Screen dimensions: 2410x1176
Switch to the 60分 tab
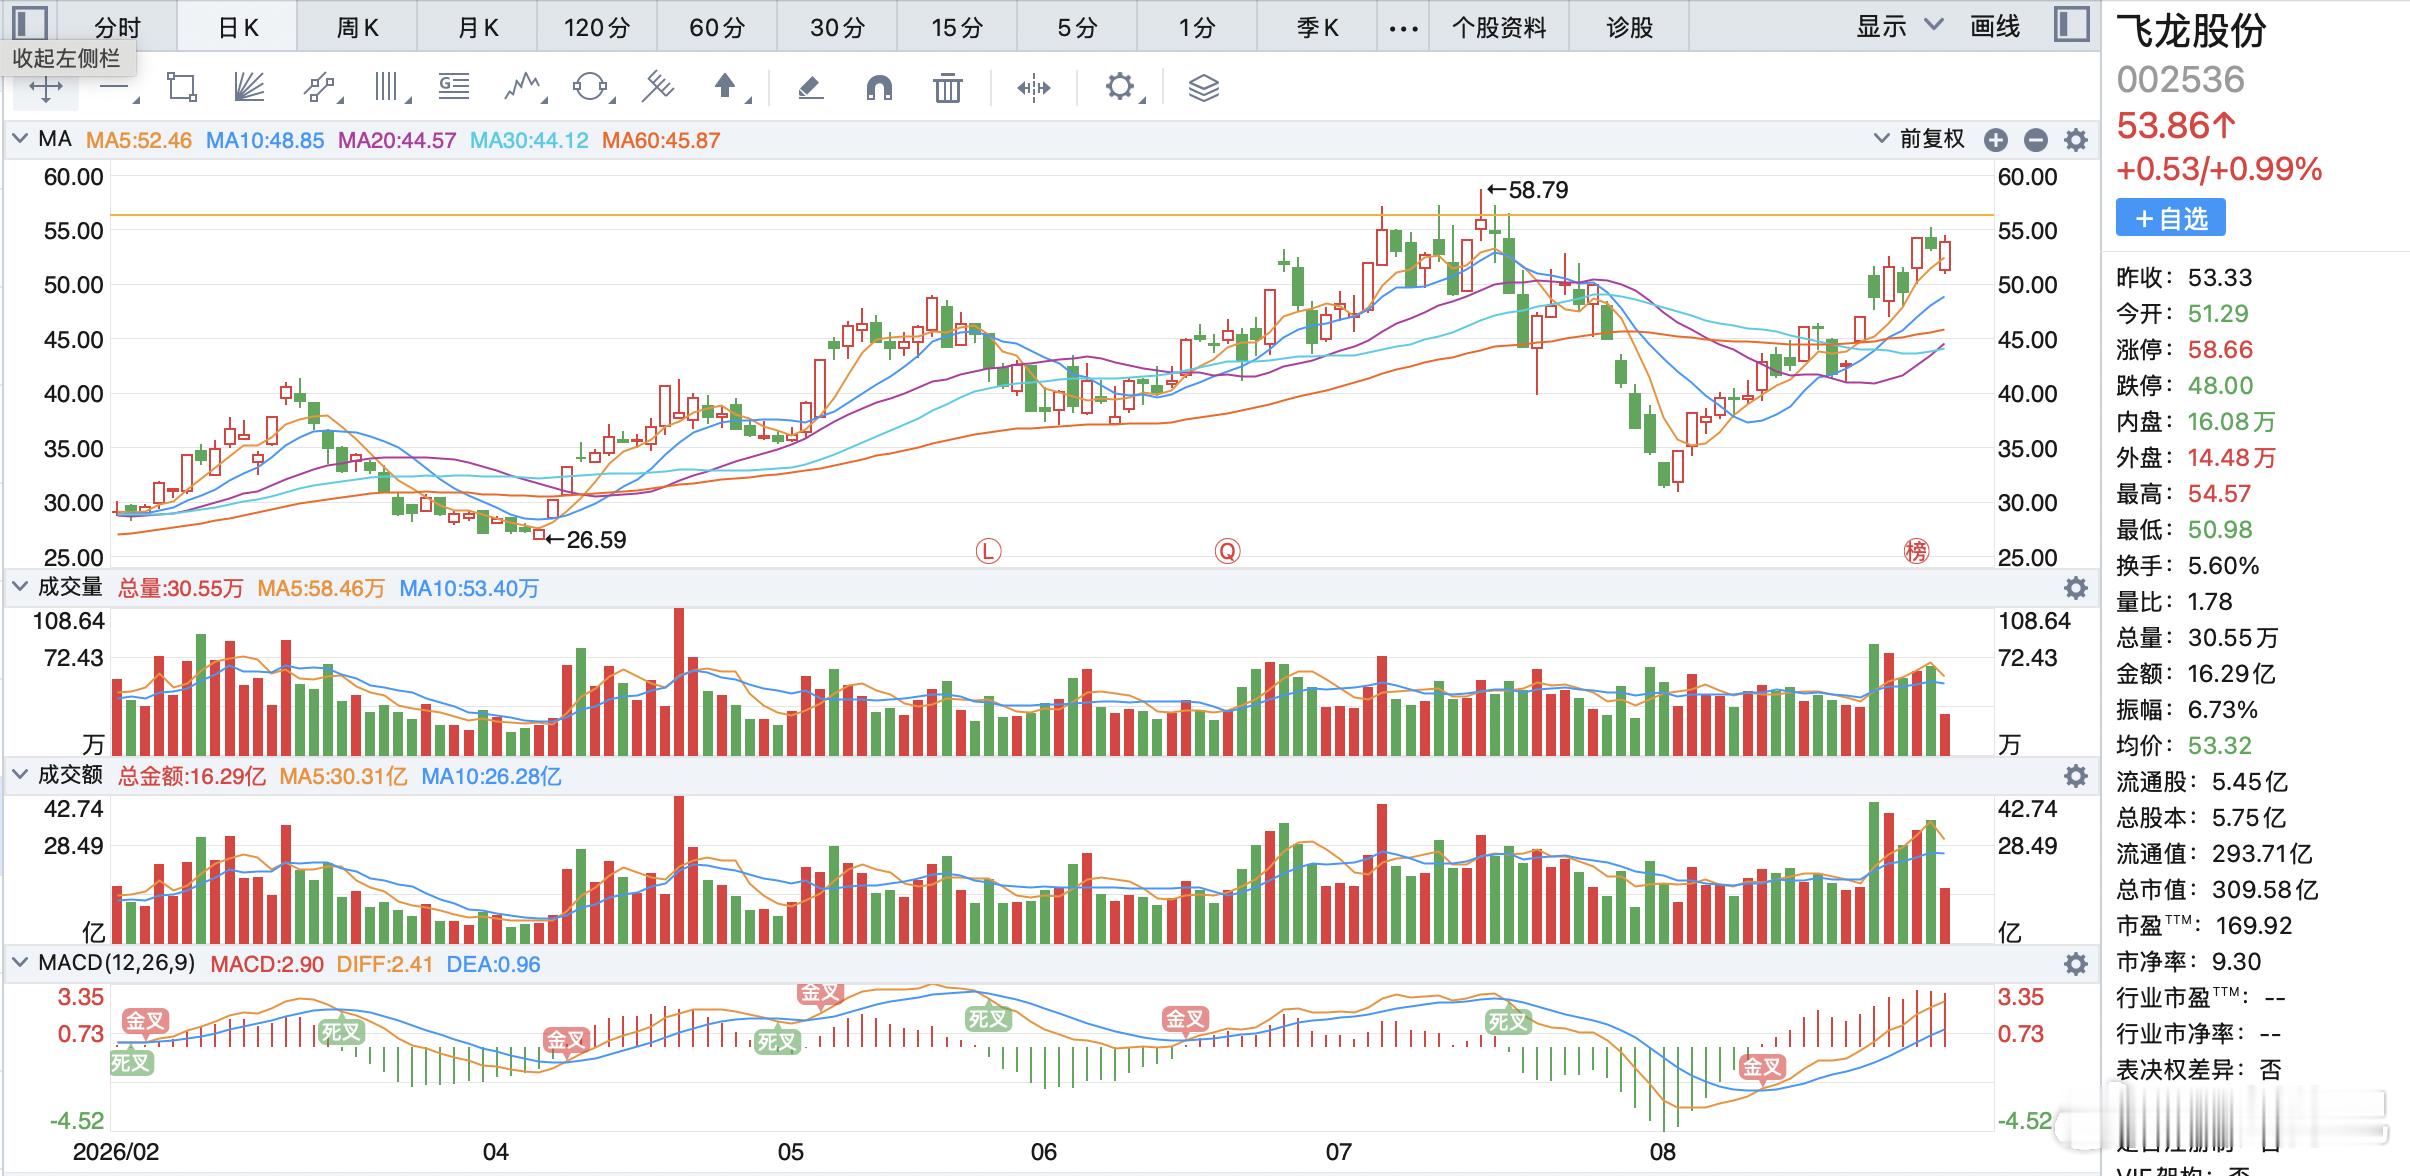pos(718,28)
